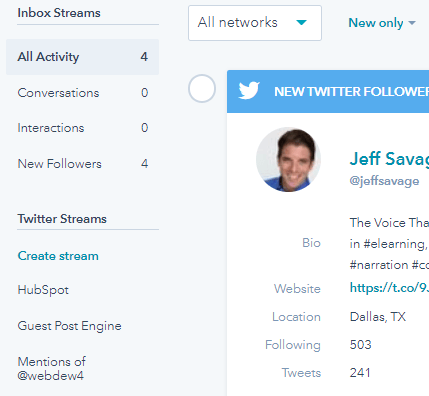Click Create stream link
The image size is (429, 396).
click(58, 256)
